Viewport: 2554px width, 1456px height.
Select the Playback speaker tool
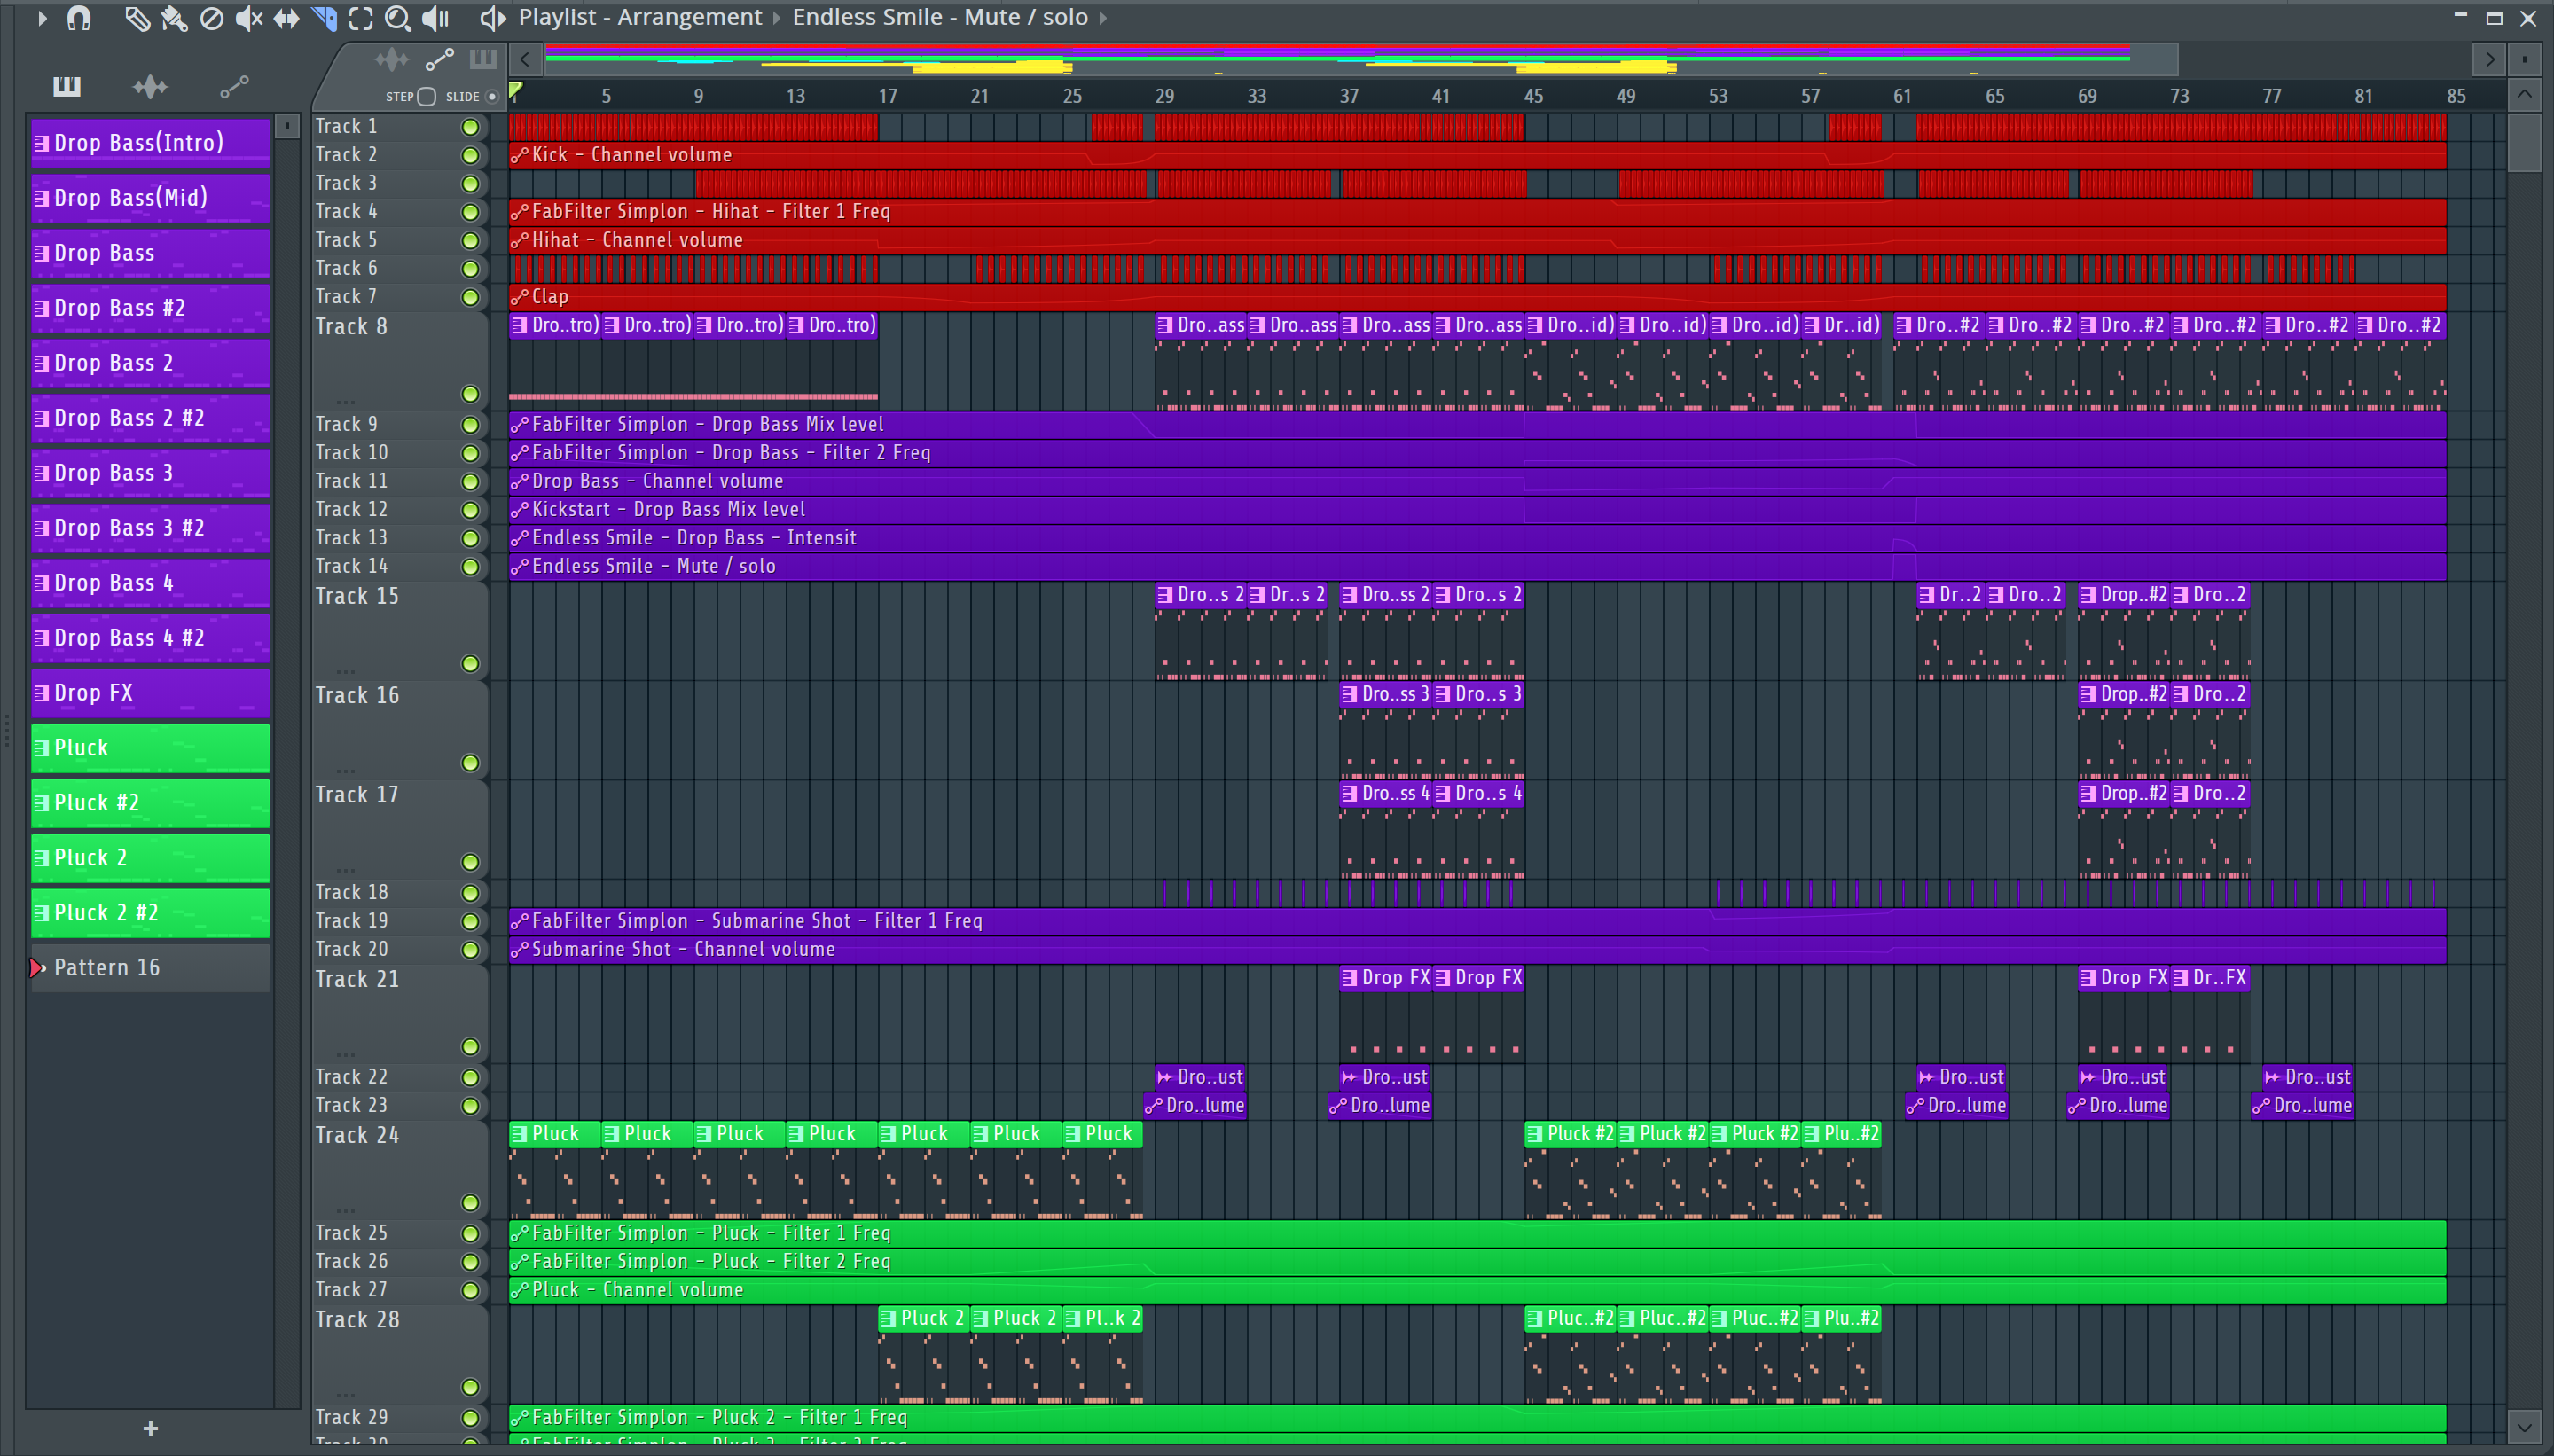tap(435, 18)
